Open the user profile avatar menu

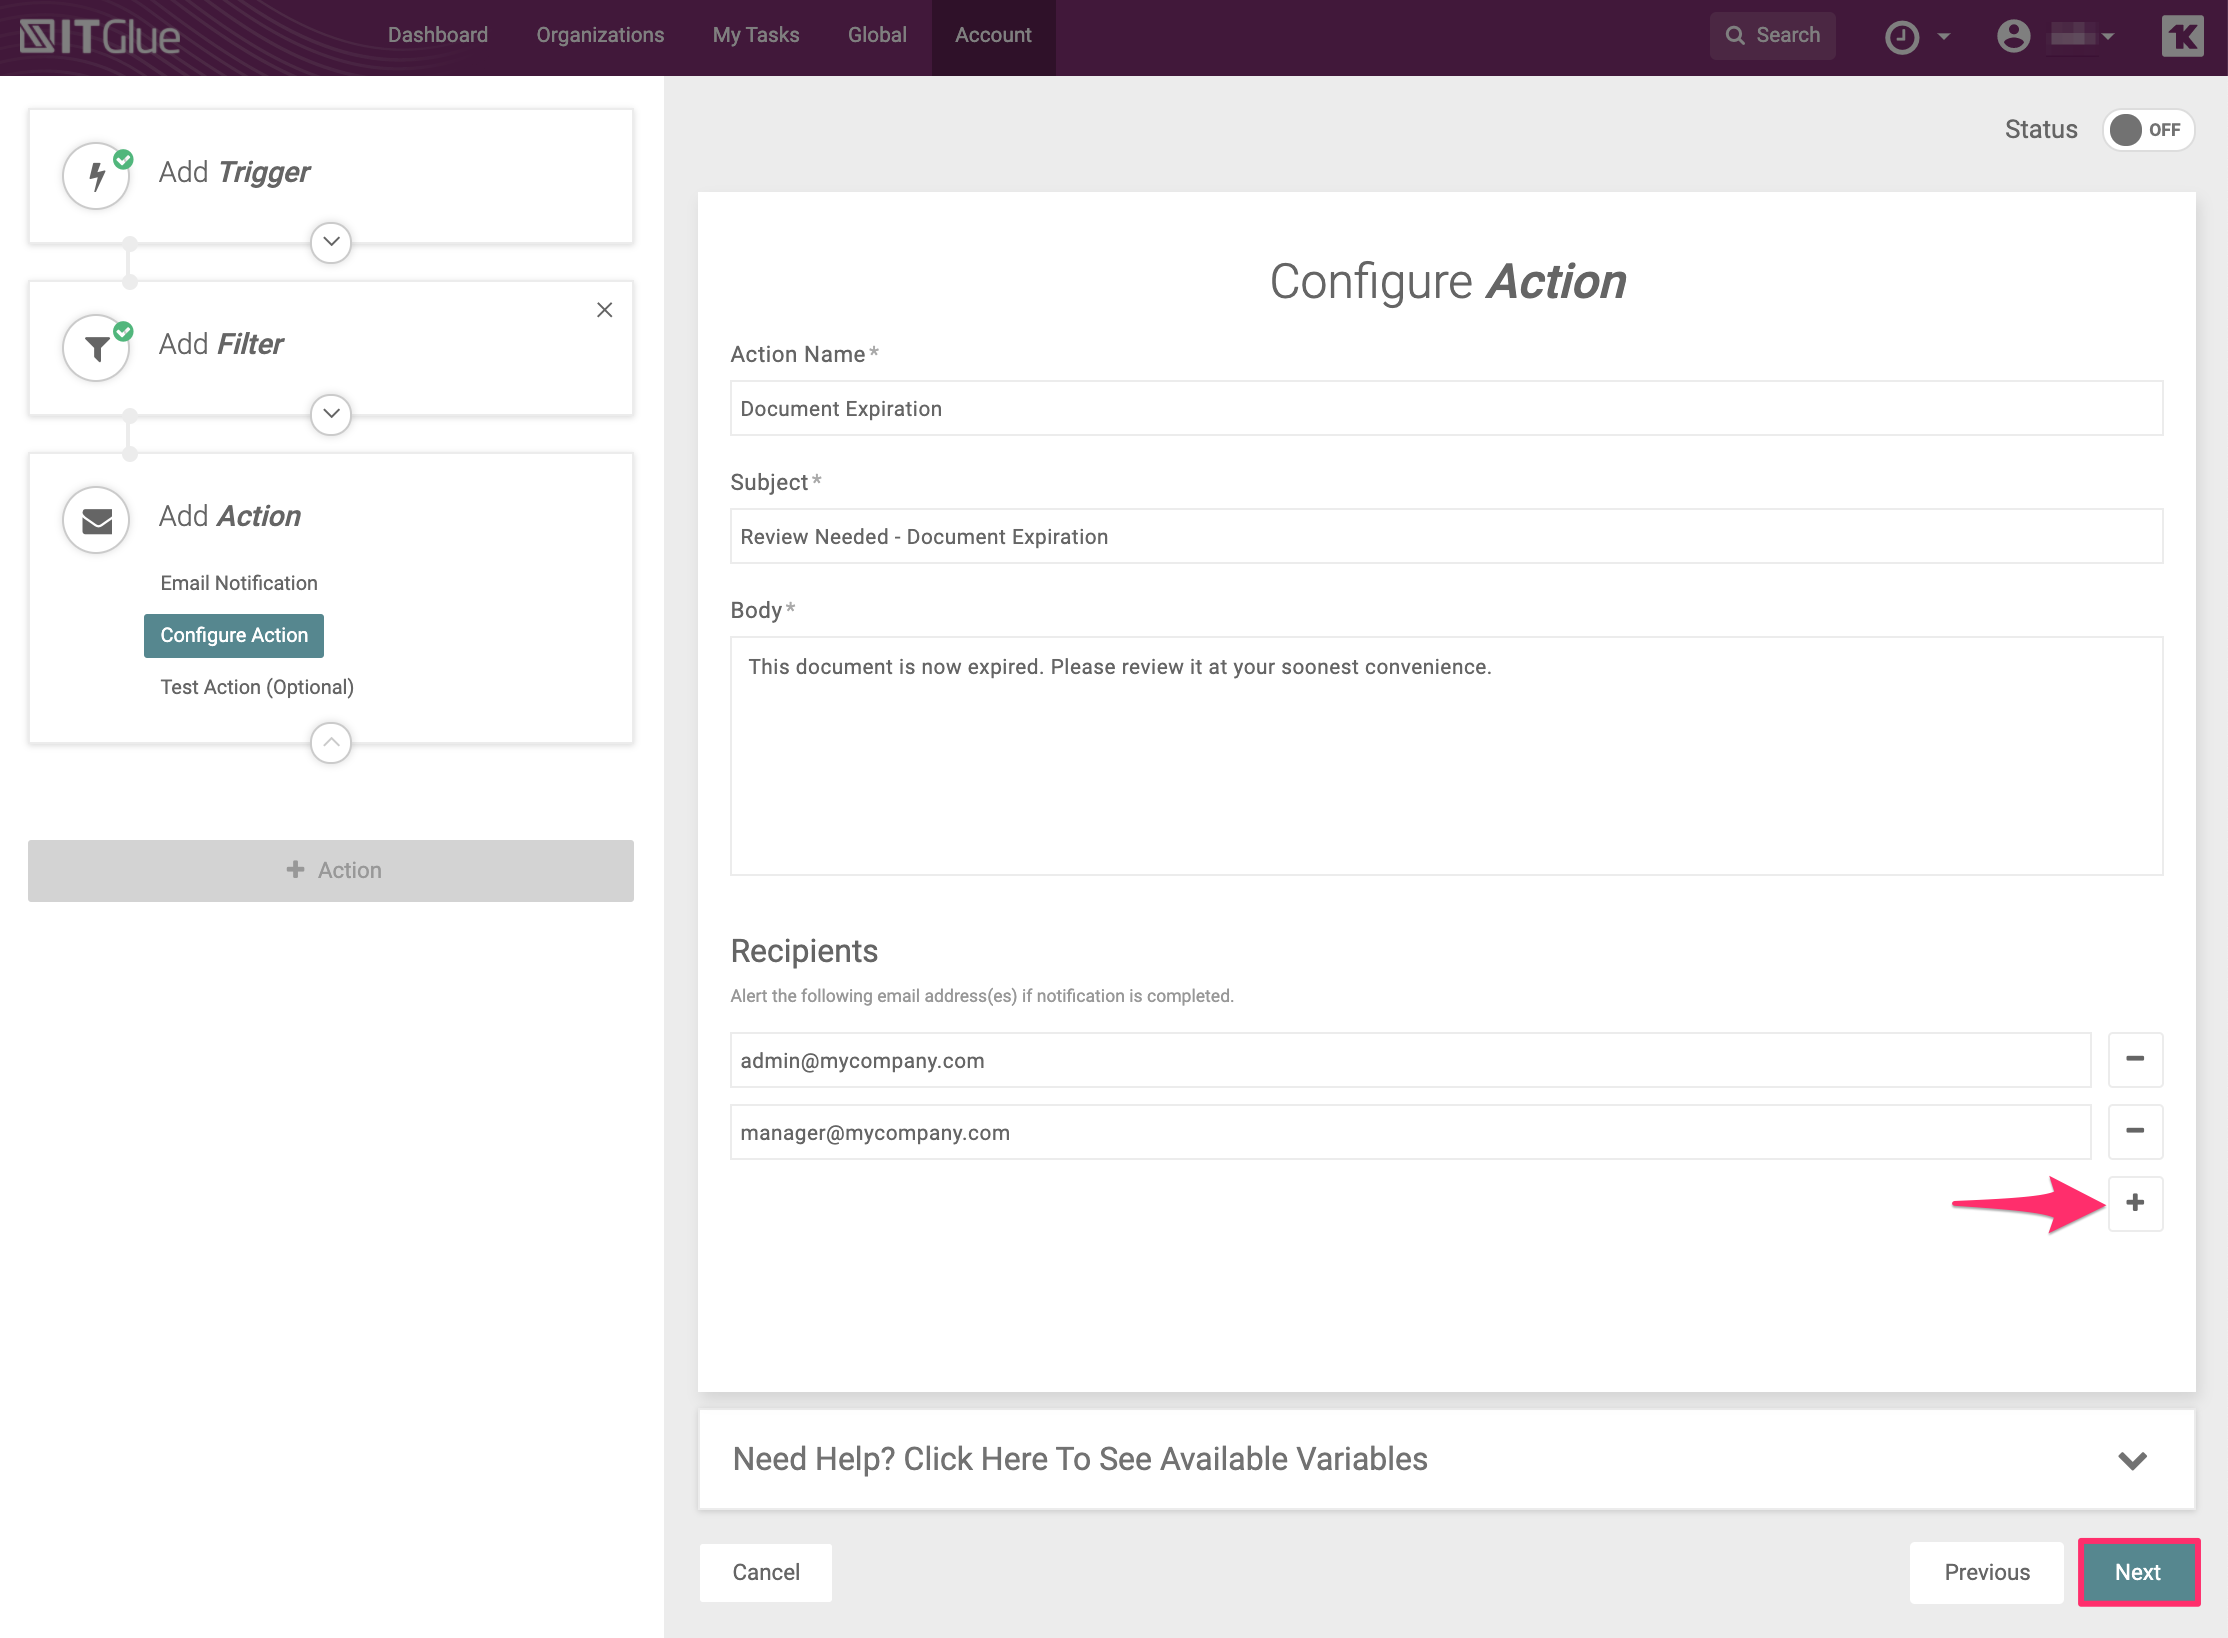tap(2013, 37)
